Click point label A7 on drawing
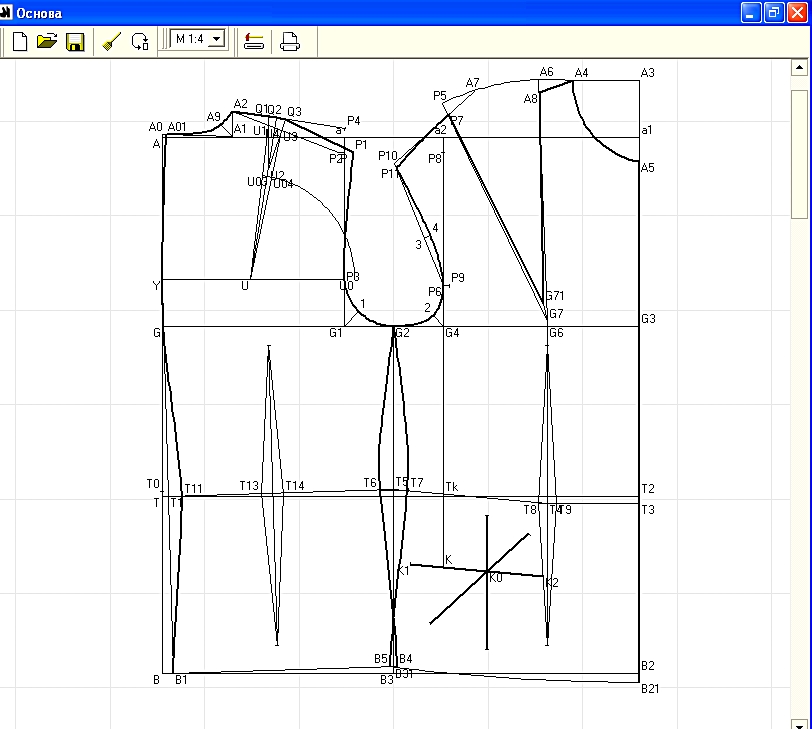Image resolution: width=812 pixels, height=729 pixels. [x=472, y=83]
